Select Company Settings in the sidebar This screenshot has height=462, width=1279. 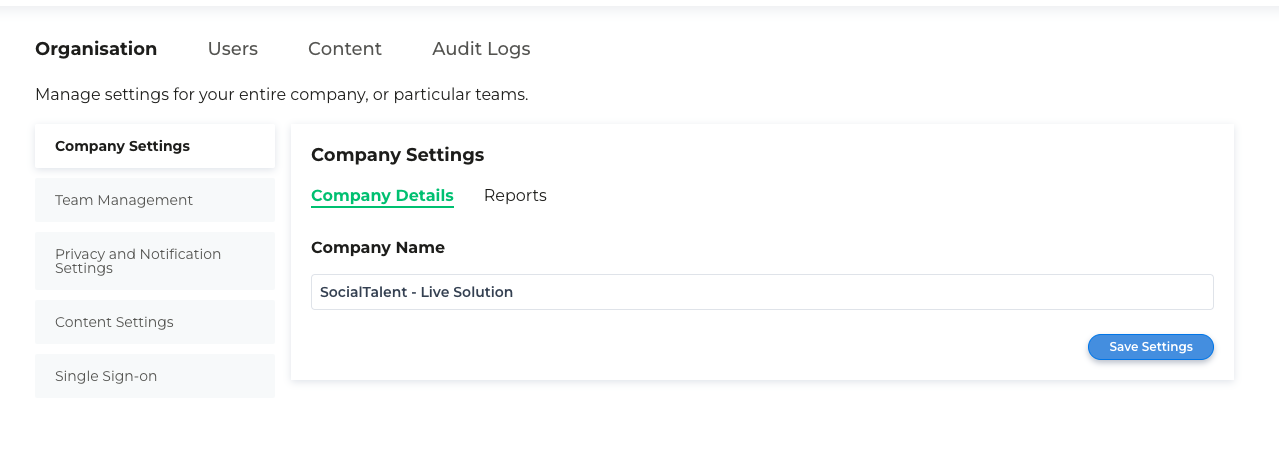click(x=155, y=146)
